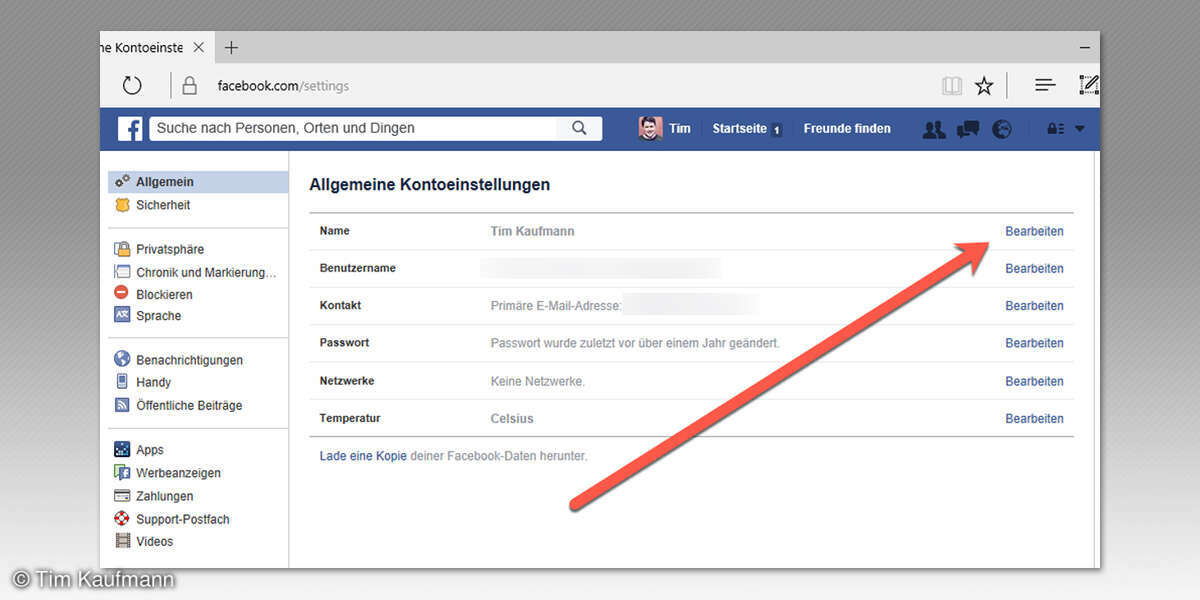
Task: Open the reading view book icon
Action: (x=952, y=86)
